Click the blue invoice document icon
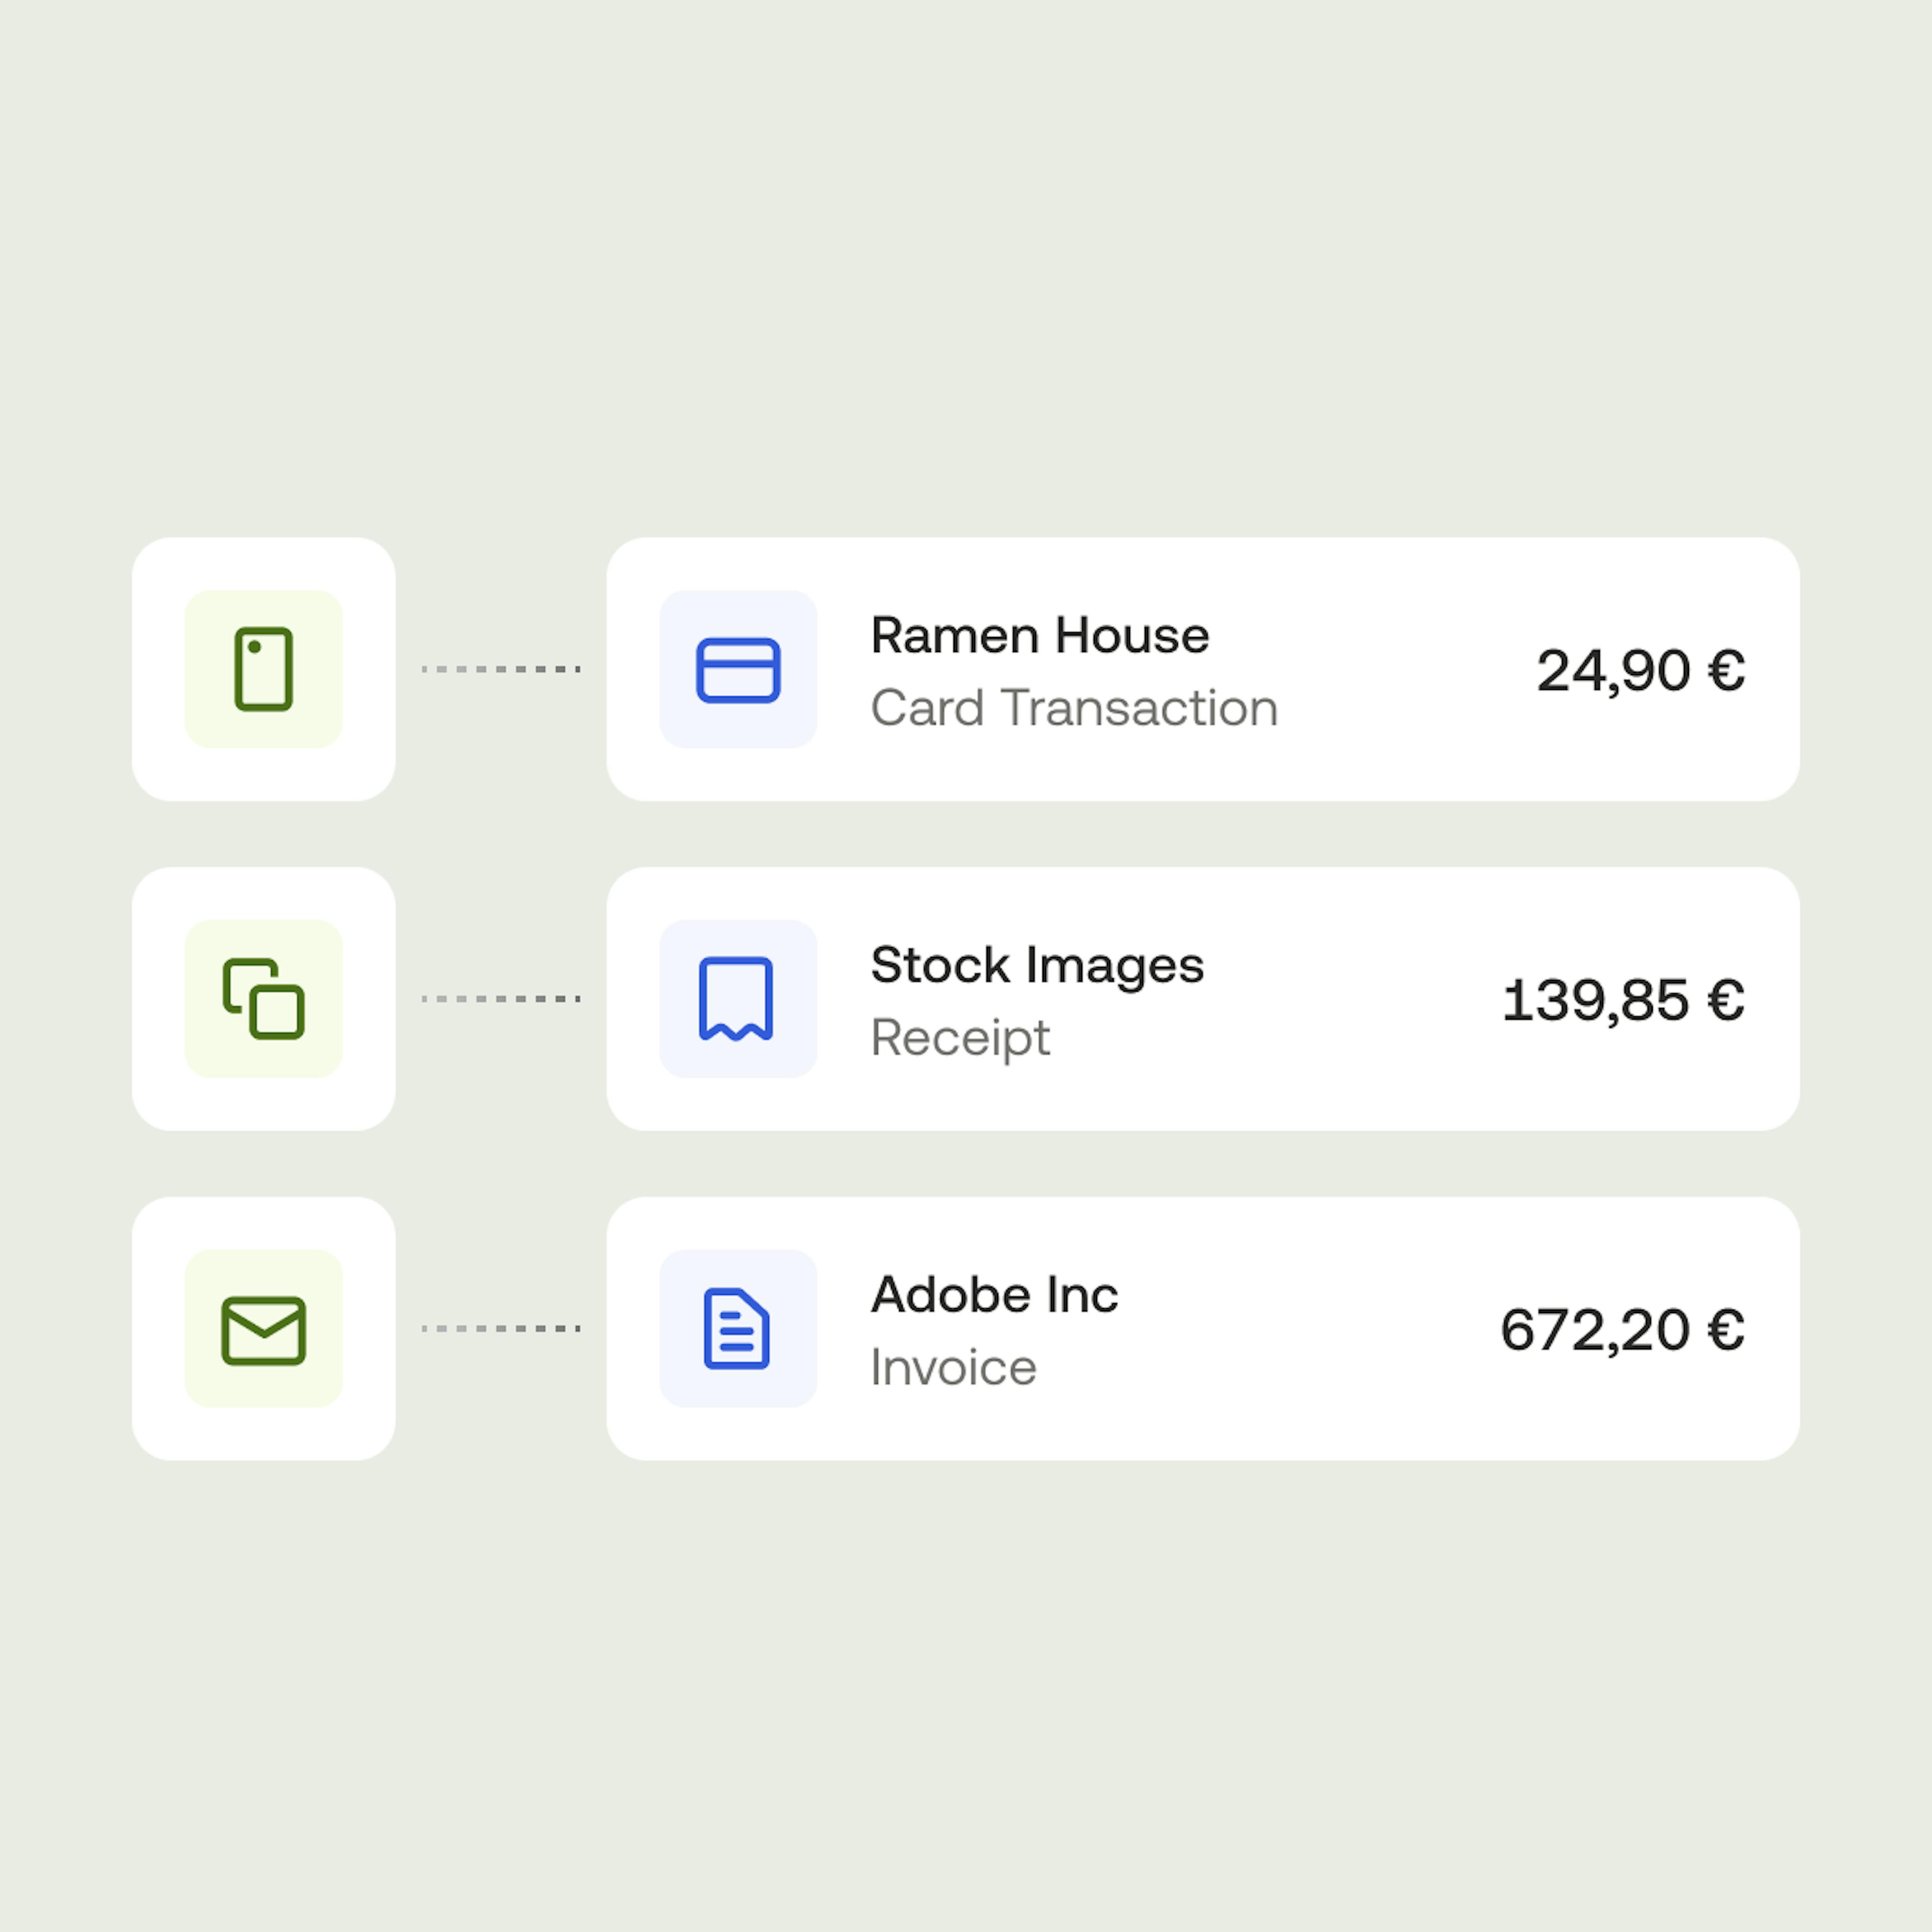The height and width of the screenshot is (1932, 1932). pos(737,1328)
